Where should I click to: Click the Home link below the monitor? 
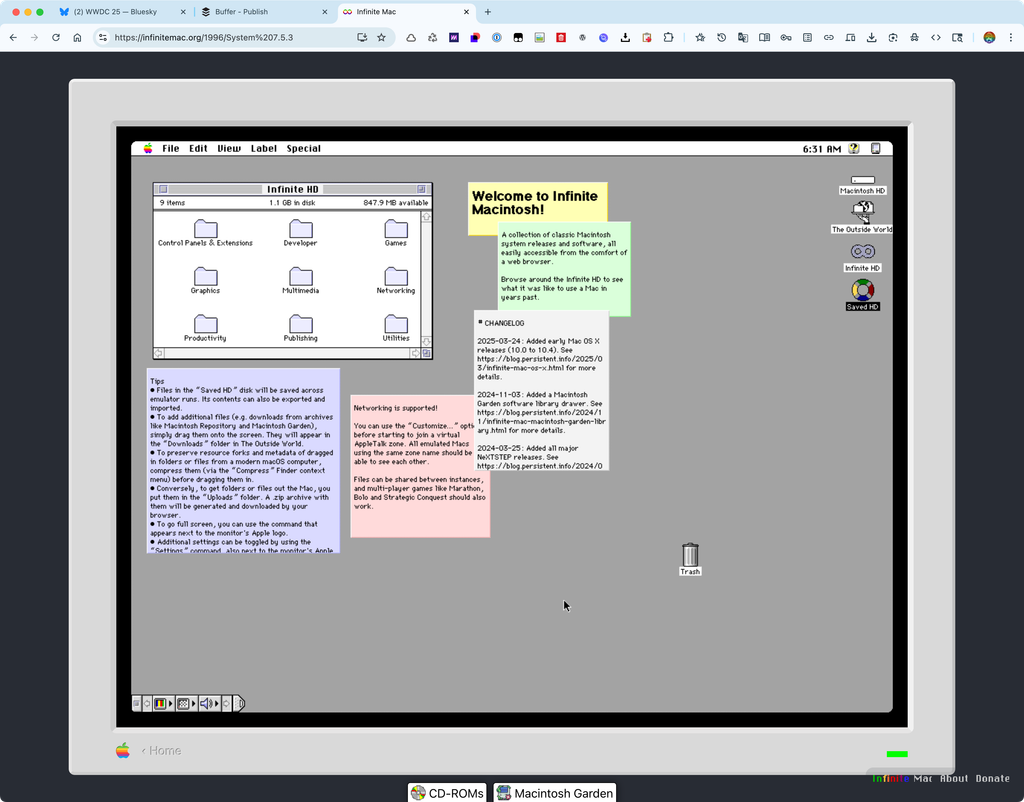(161, 750)
